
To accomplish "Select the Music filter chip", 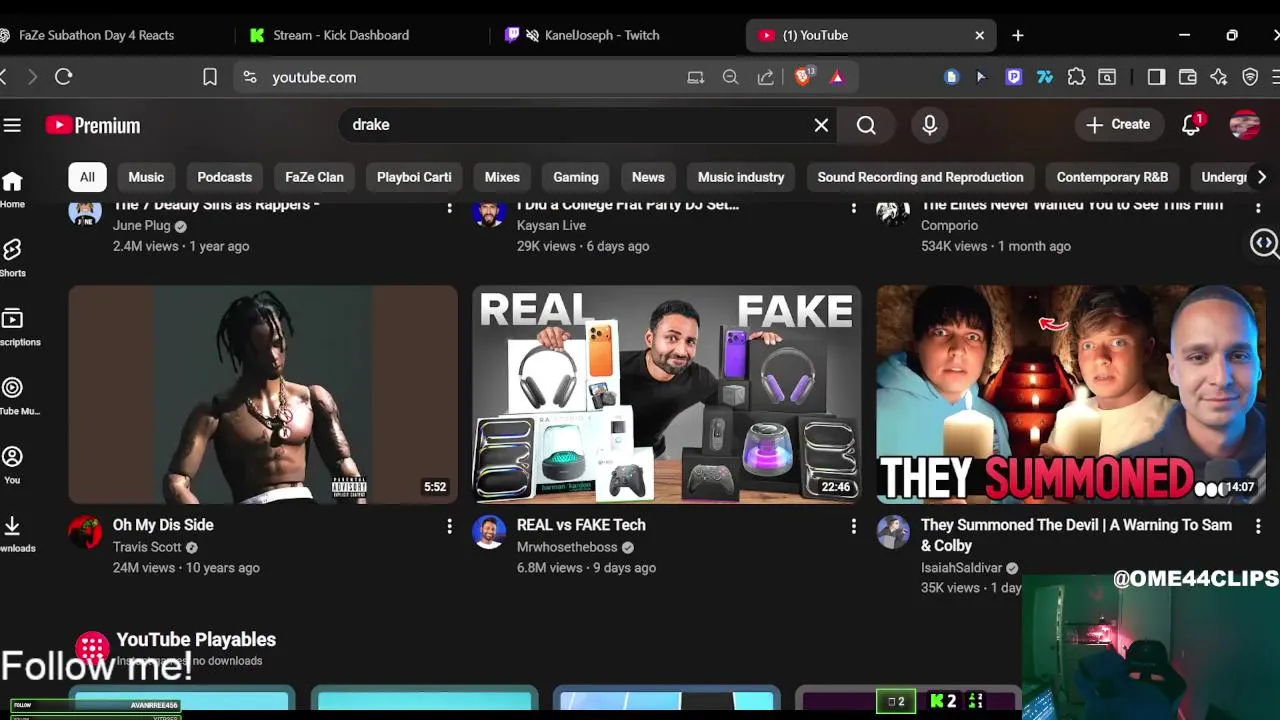I will (146, 177).
